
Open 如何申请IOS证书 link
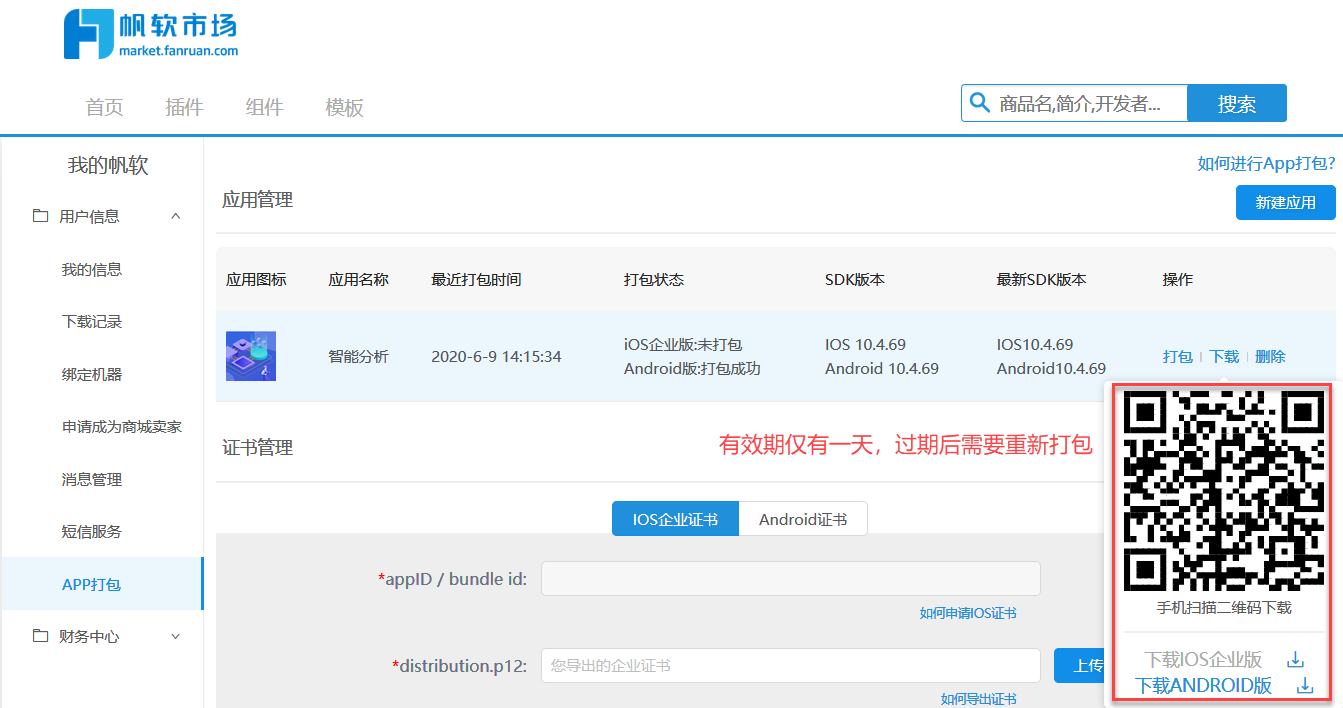968,613
